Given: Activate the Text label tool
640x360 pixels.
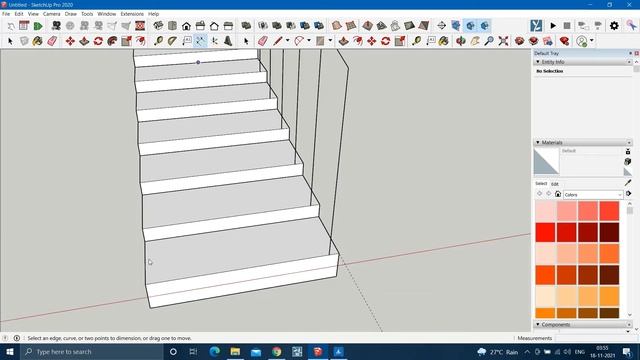Looking at the screenshot, I should (x=187, y=41).
